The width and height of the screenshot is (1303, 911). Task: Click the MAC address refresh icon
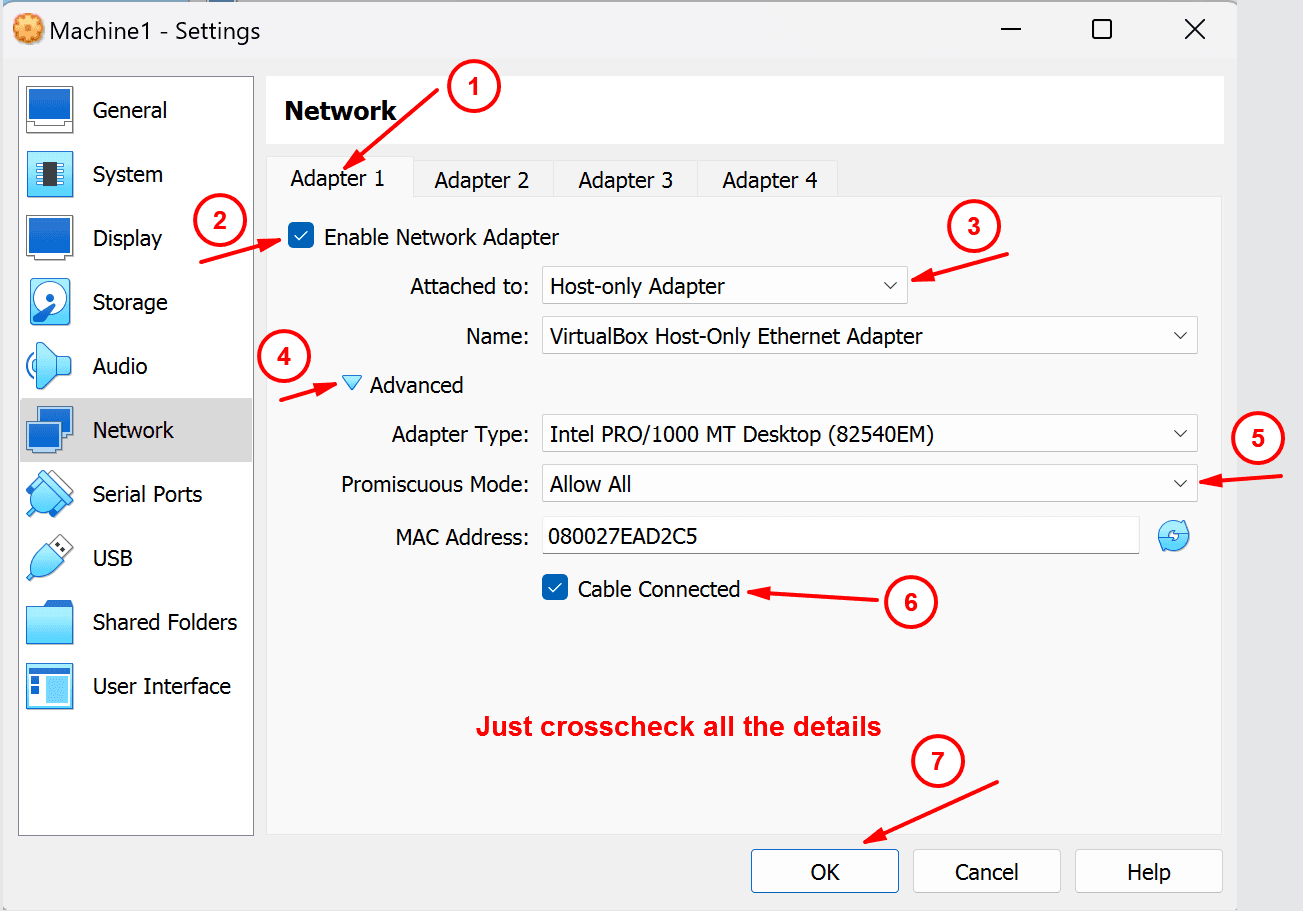tap(1172, 536)
